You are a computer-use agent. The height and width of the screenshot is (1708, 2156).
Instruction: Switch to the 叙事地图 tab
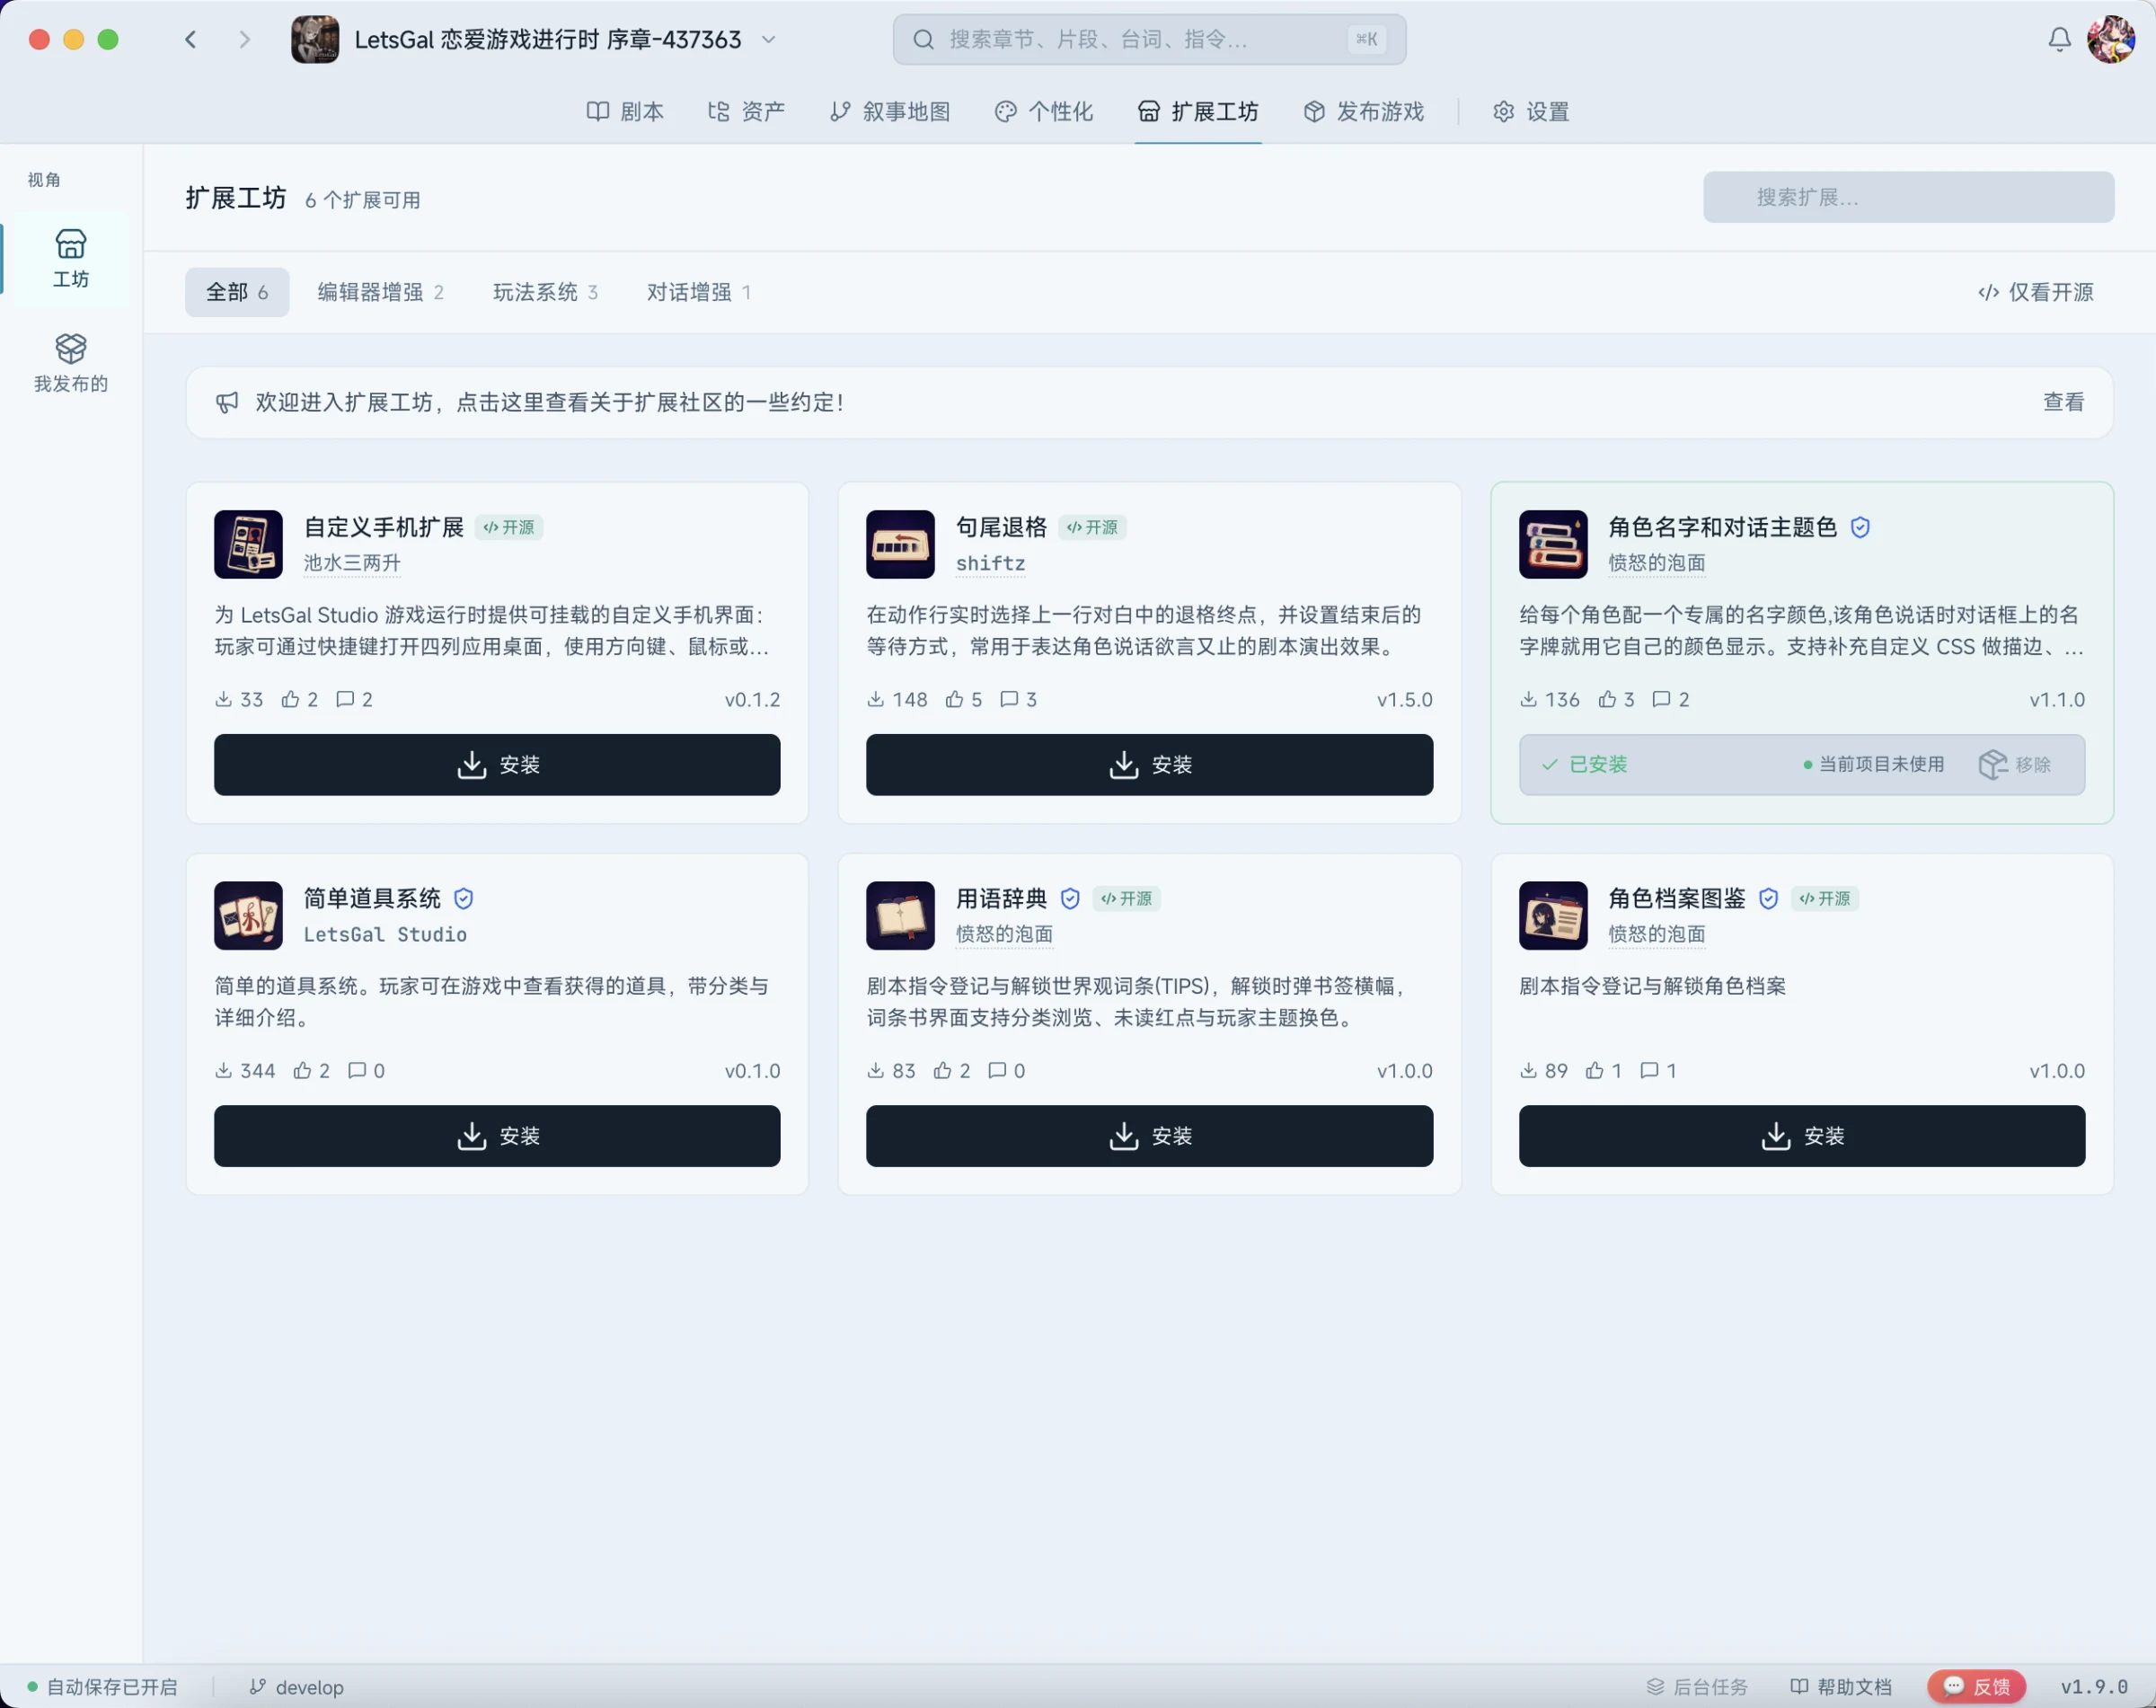tap(890, 112)
